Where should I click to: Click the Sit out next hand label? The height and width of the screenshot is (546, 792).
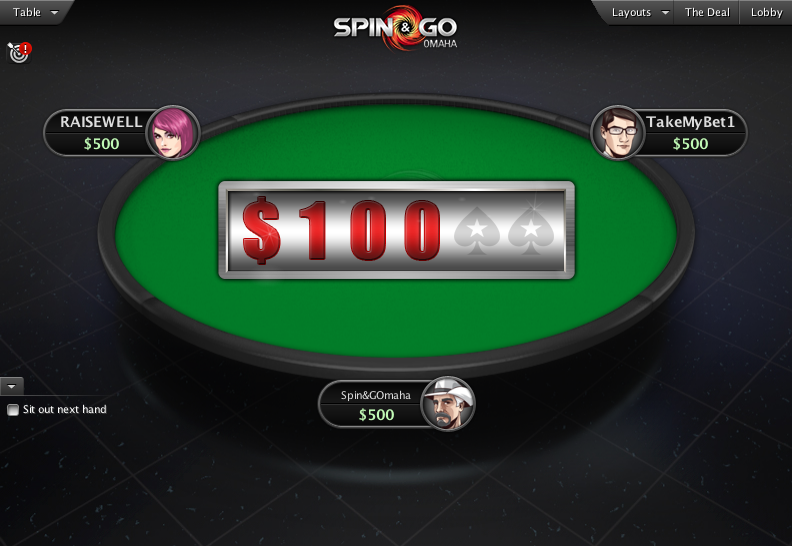click(65, 409)
